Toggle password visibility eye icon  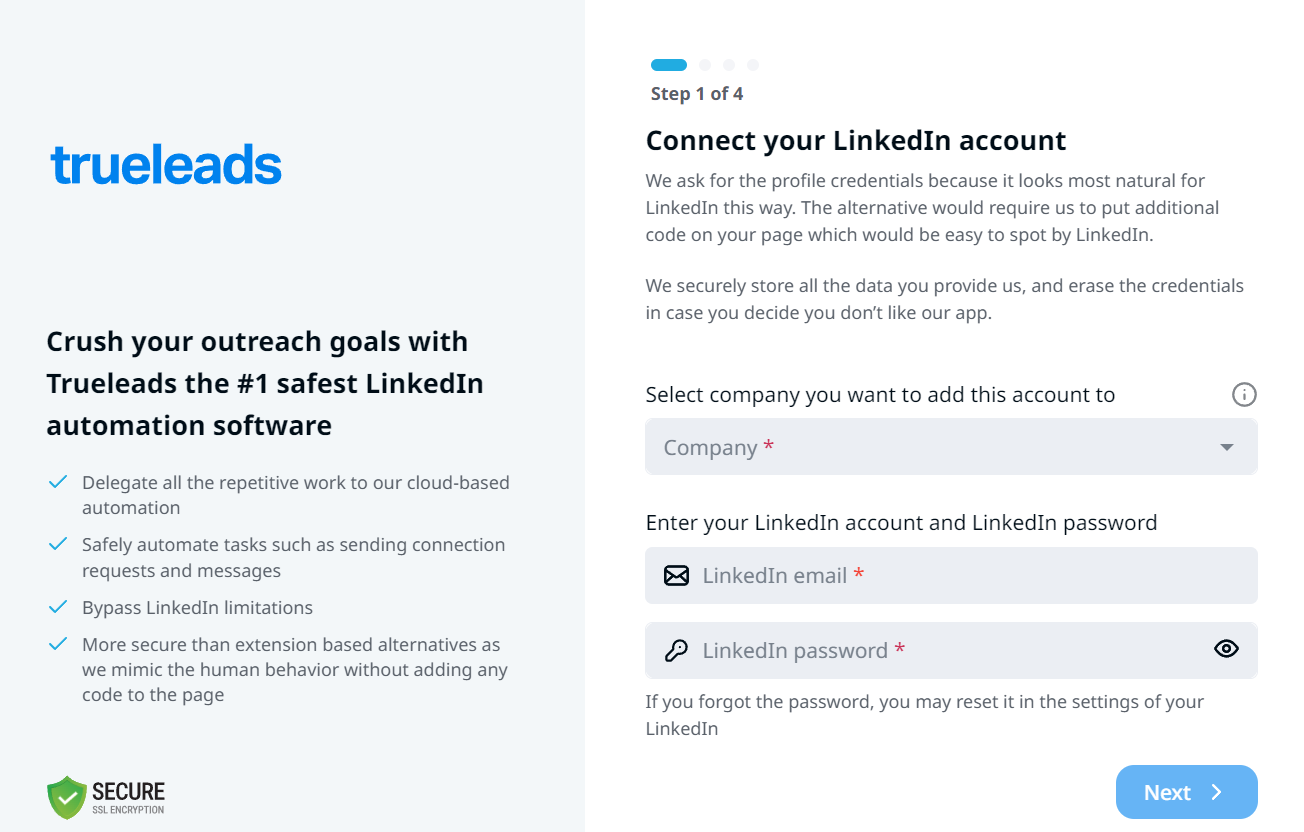(1226, 649)
